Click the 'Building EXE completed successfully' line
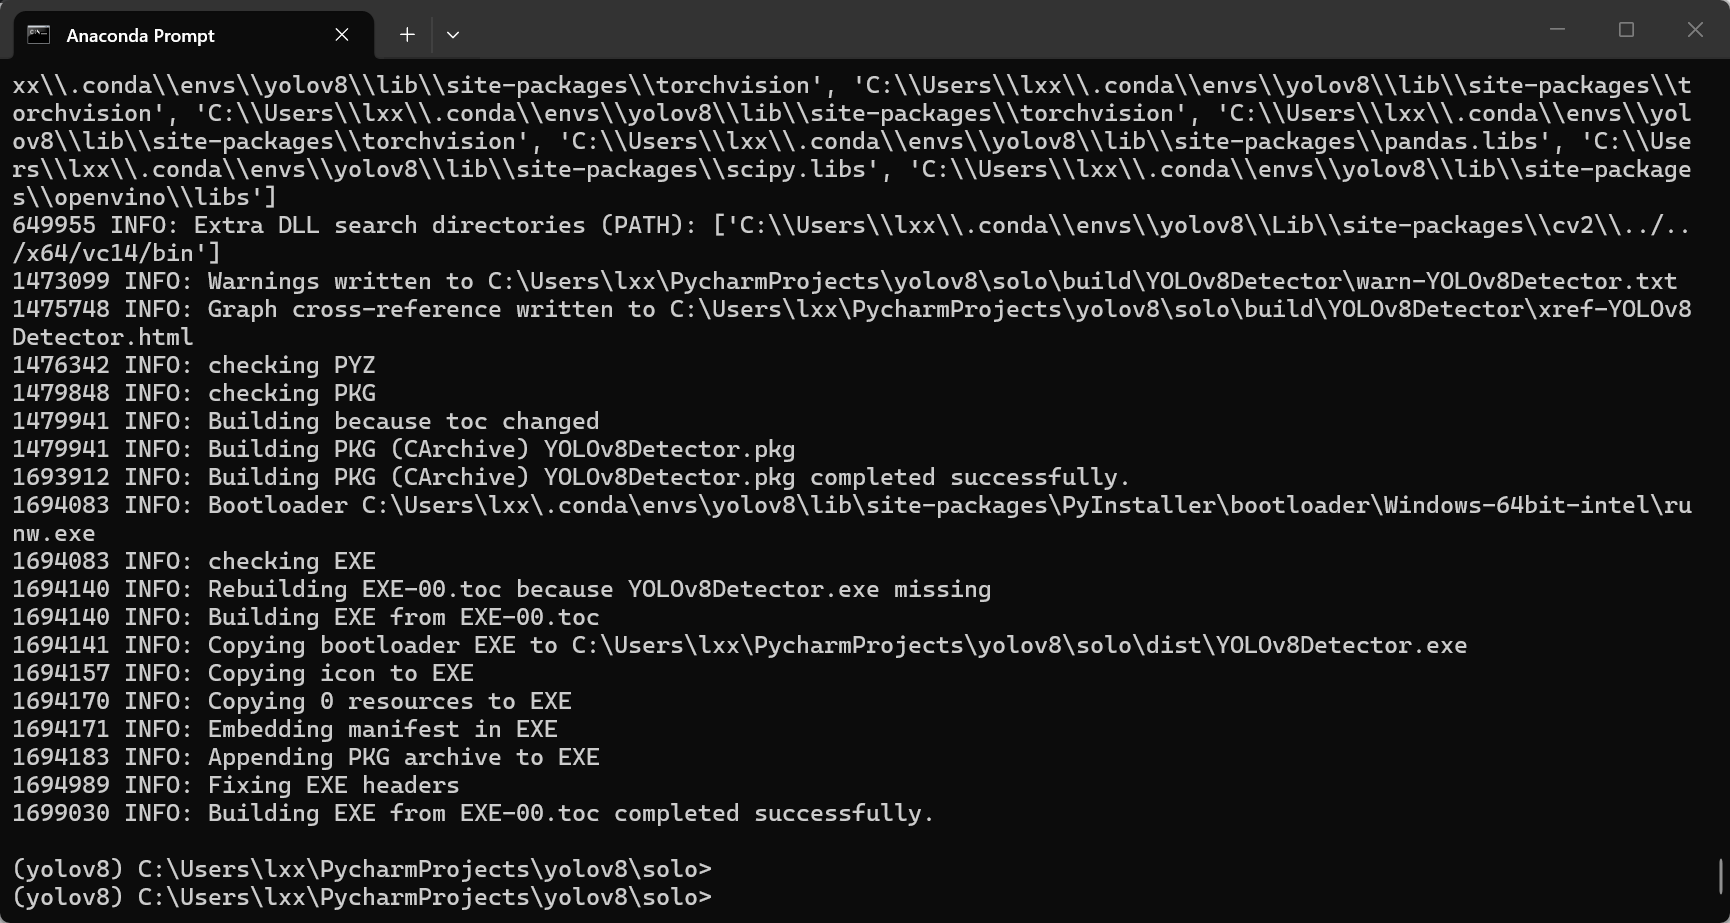Screen dimensions: 1730x923 pos(472,813)
